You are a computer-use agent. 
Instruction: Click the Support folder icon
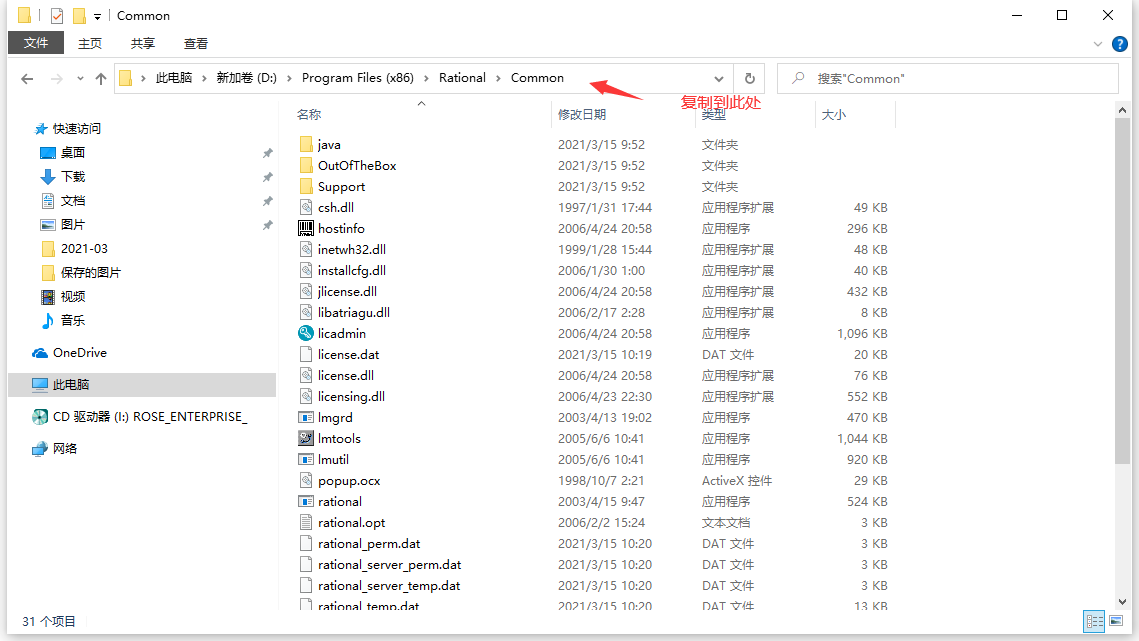click(x=306, y=187)
